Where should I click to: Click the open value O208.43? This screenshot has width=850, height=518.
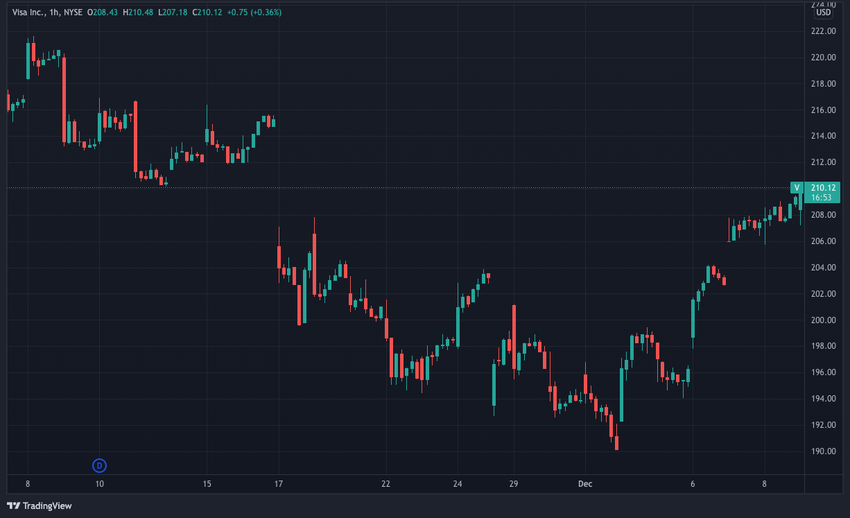[x=102, y=12]
